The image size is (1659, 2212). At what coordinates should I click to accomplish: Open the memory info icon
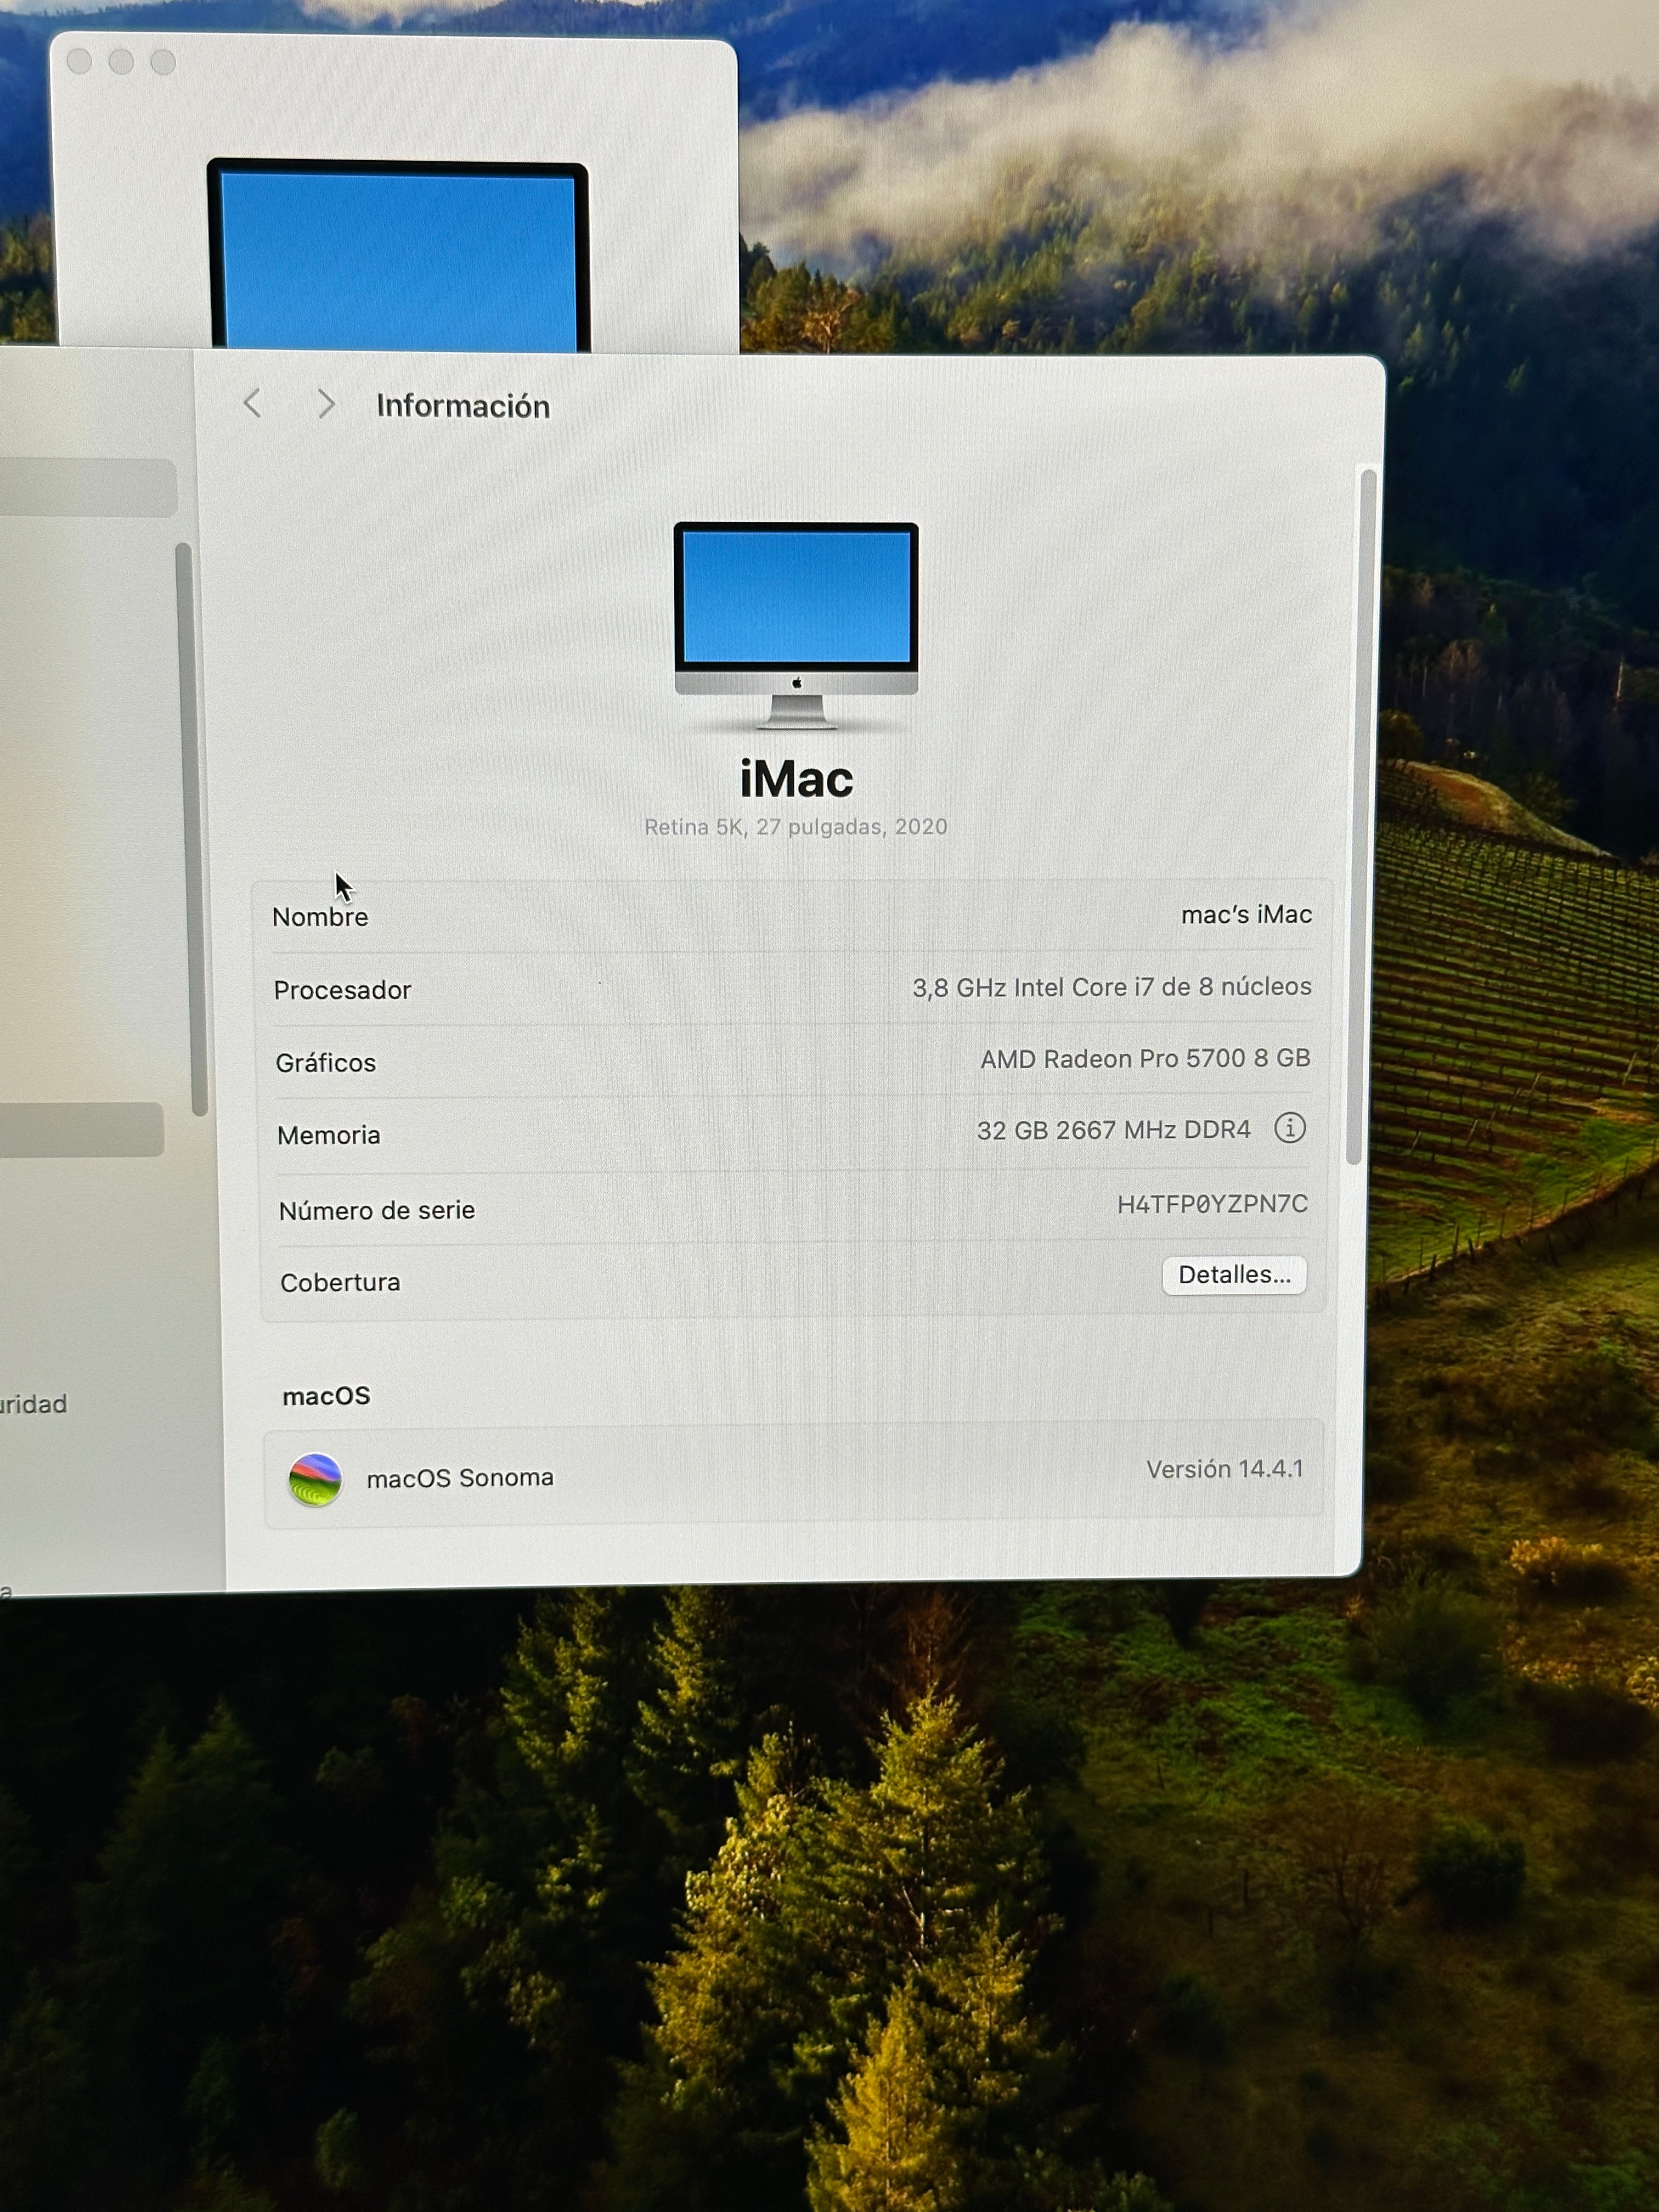pyautogui.click(x=1290, y=1128)
